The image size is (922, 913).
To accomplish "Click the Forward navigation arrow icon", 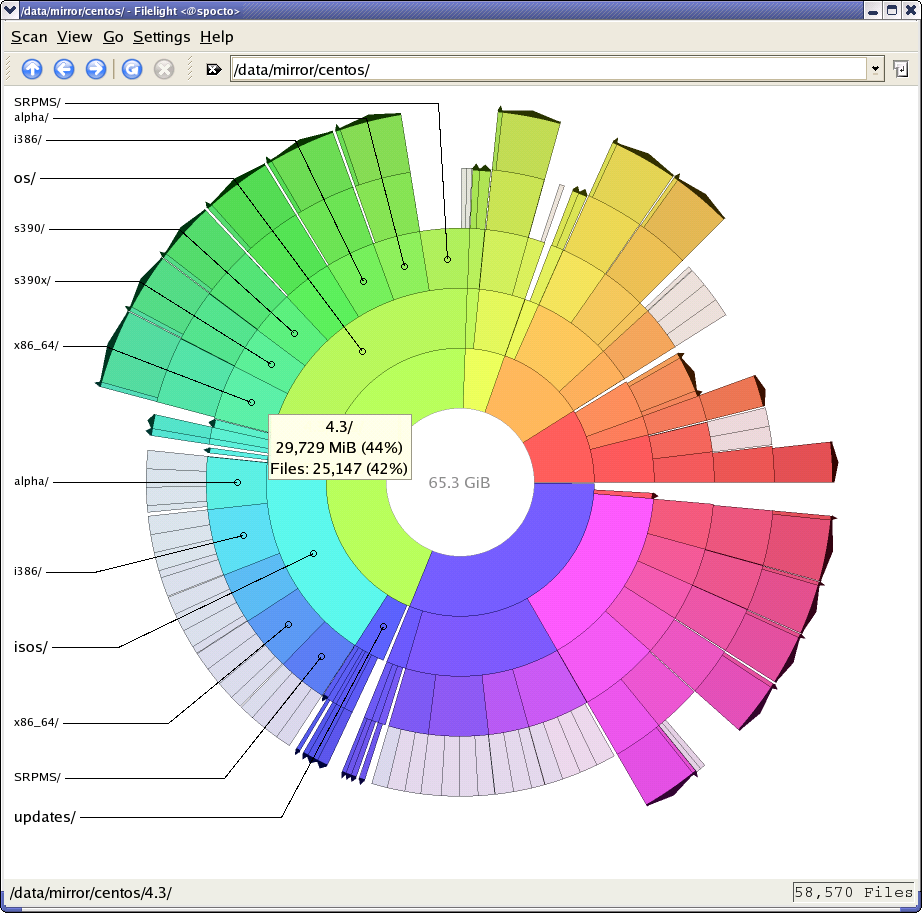I will (x=96, y=69).
